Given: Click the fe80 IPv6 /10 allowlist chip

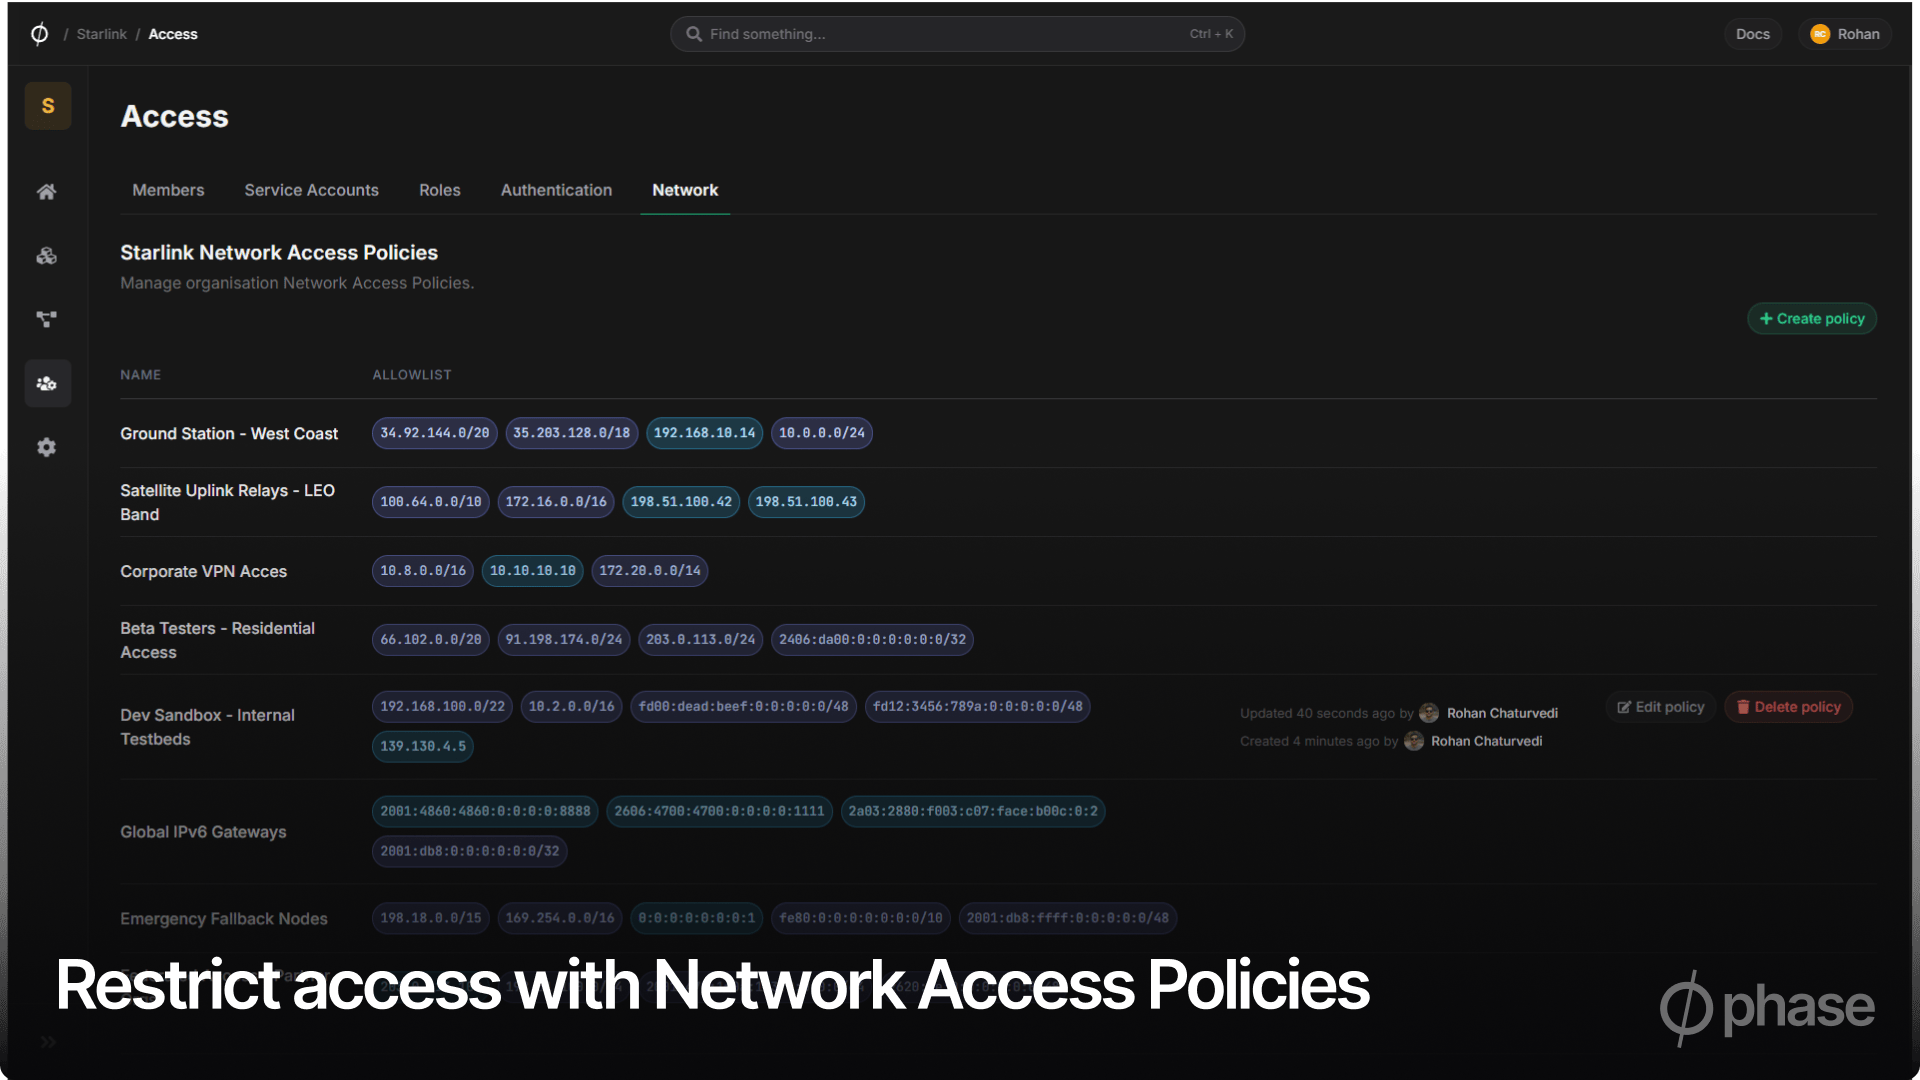Looking at the screenshot, I should point(861,919).
